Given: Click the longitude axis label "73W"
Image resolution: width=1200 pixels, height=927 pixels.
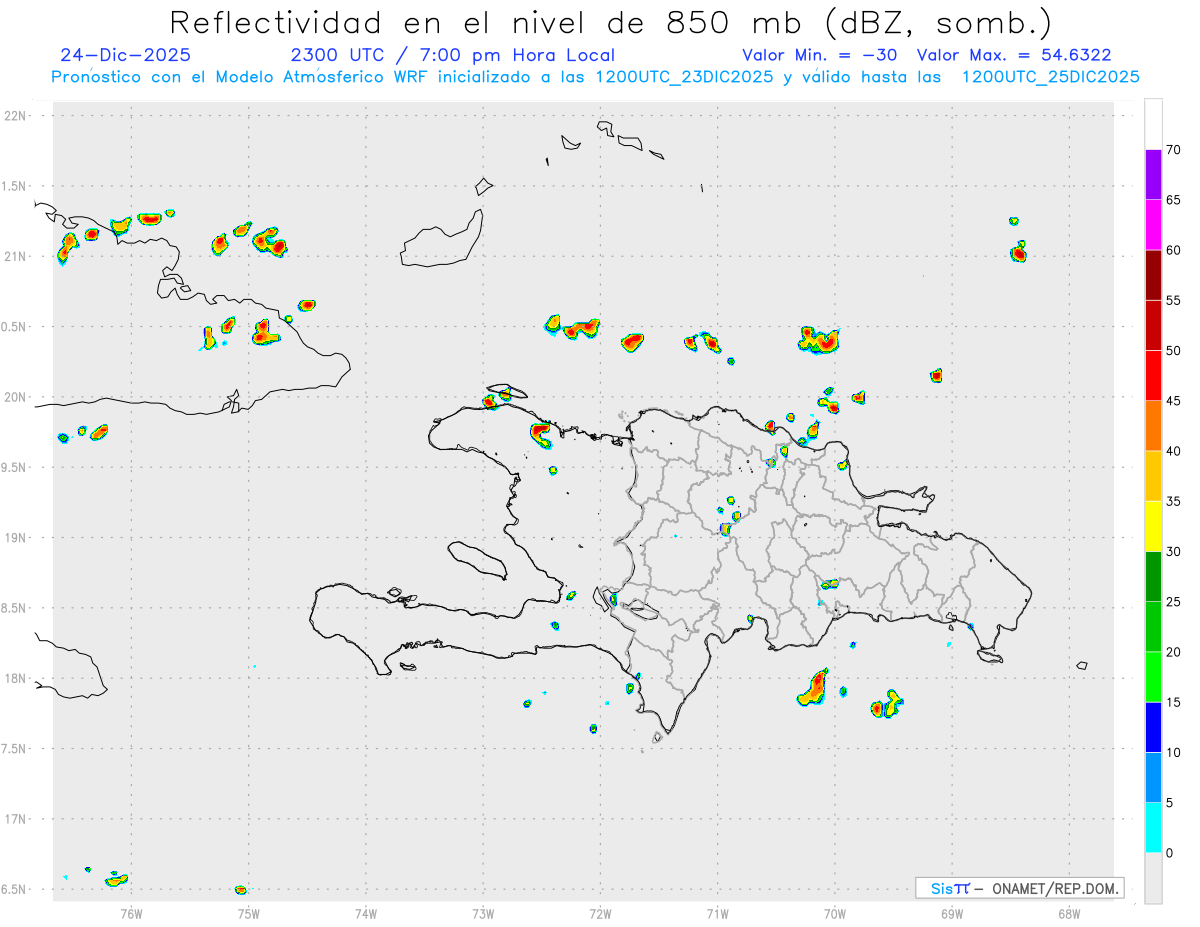Looking at the screenshot, I should (483, 913).
